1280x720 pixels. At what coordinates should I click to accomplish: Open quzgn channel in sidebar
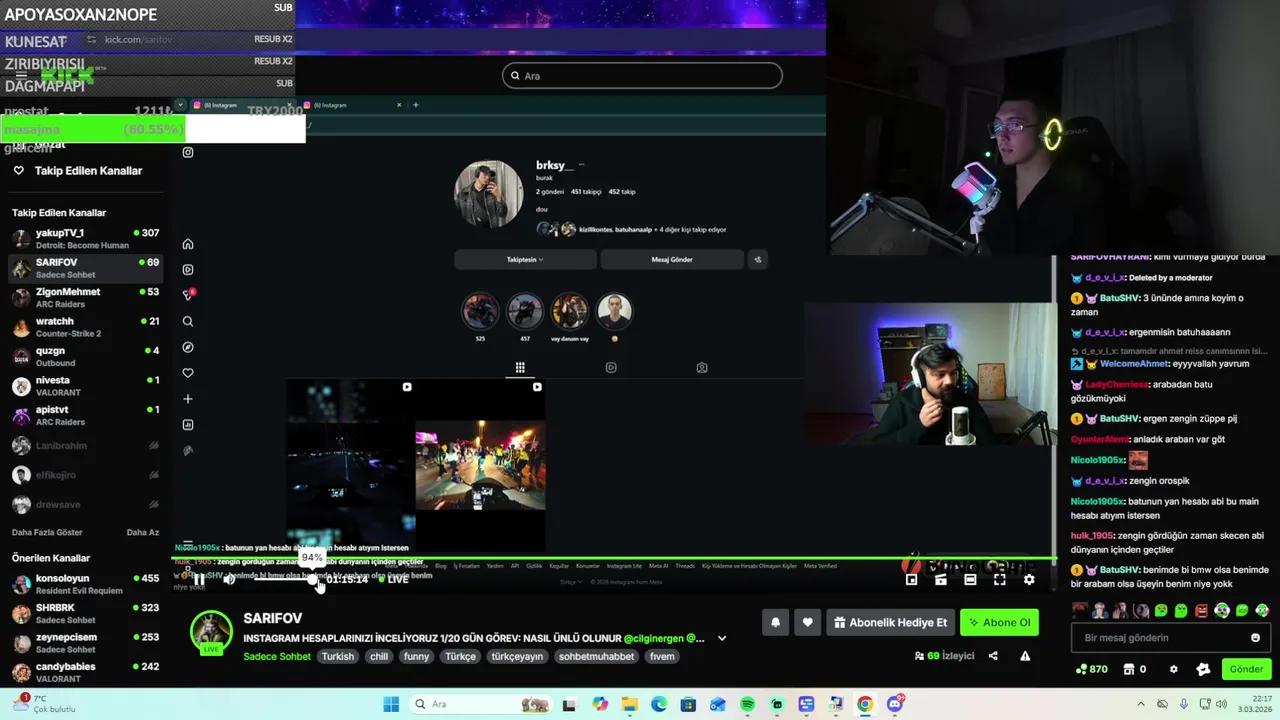pos(85,356)
